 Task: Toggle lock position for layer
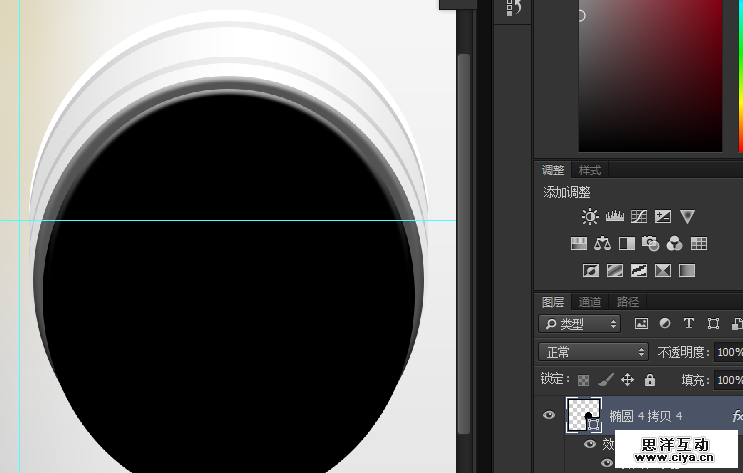point(628,380)
